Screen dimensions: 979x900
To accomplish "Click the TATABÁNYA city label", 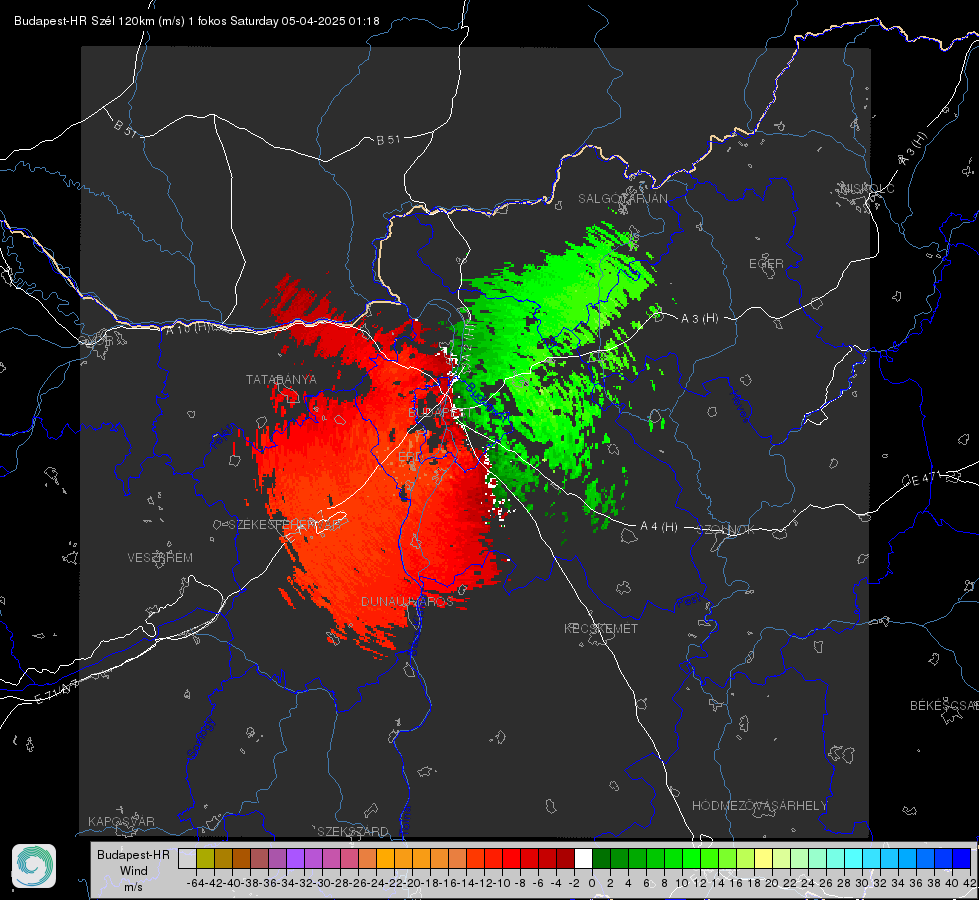I will click(x=281, y=380).
